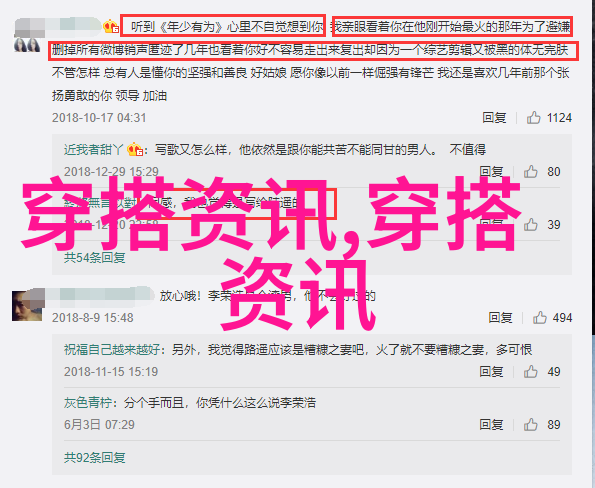Reply to the 2018-10-17 04:31 comment
595x488 pixels.
[494, 118]
